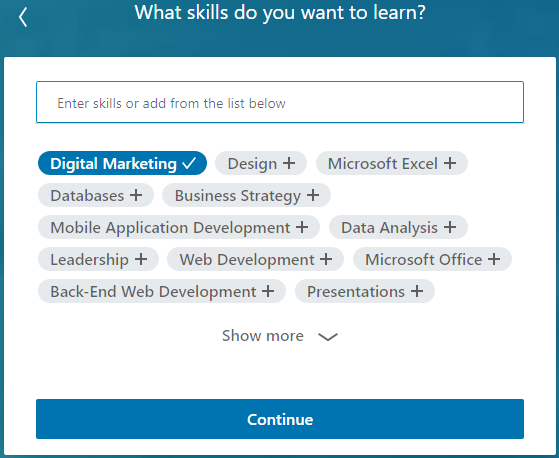Click the plus icon on Microsoft Excel
The height and width of the screenshot is (458, 559).
[x=450, y=163]
